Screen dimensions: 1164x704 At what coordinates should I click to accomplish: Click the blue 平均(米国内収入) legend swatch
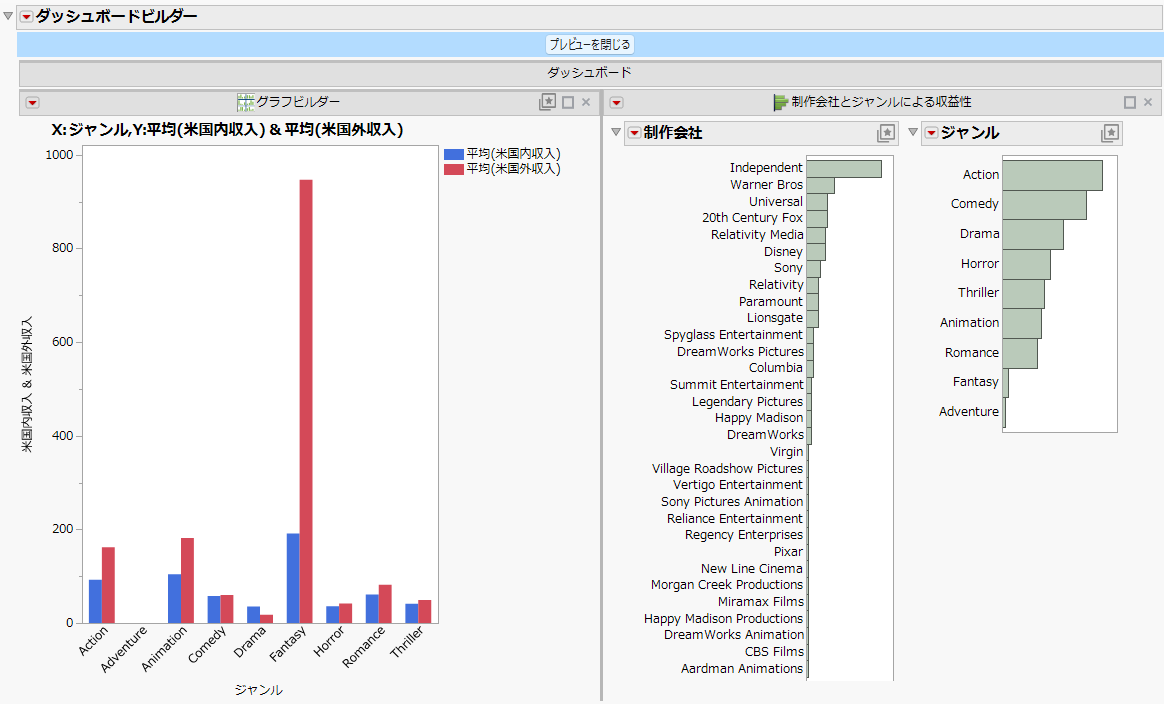point(454,154)
